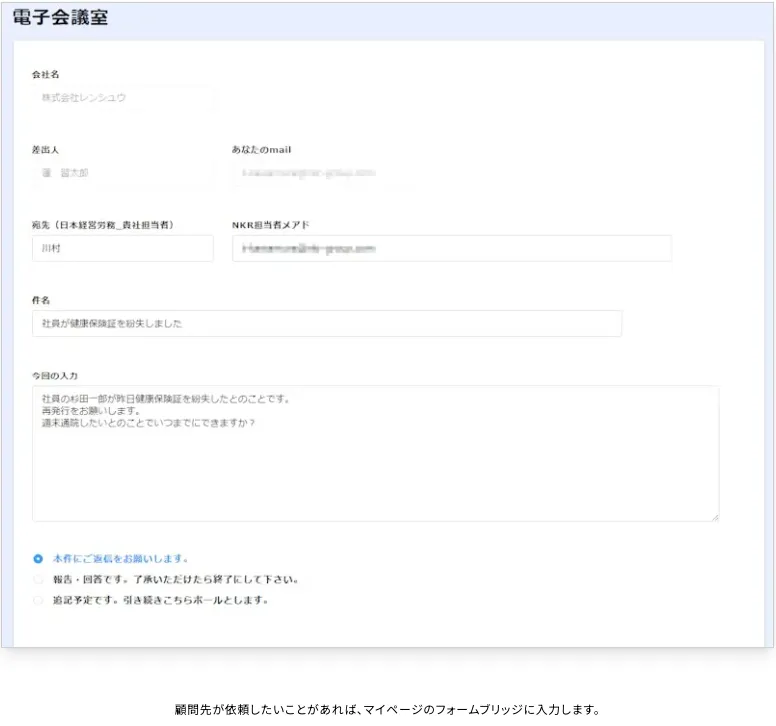Viewport: 776px width, 726px height.
Task: Click the 会社名 input field
Action: tap(123, 97)
